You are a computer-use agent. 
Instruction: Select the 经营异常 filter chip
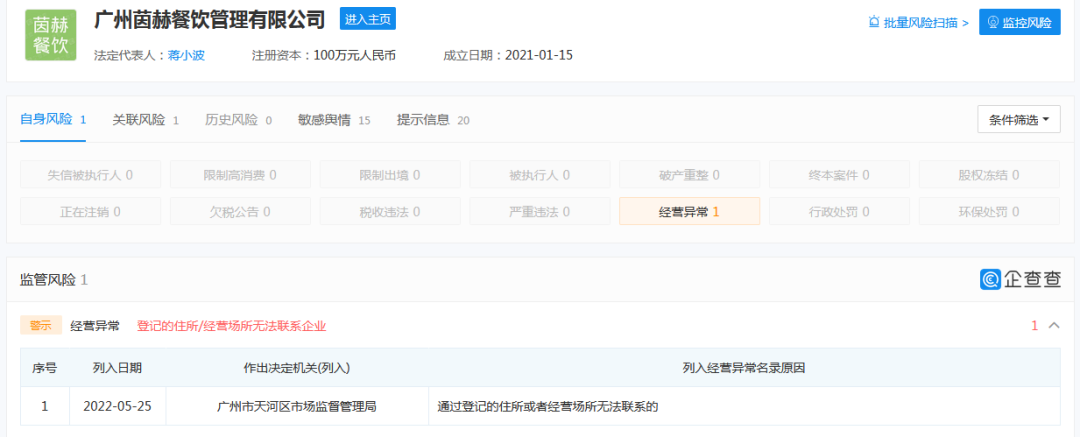coord(689,212)
